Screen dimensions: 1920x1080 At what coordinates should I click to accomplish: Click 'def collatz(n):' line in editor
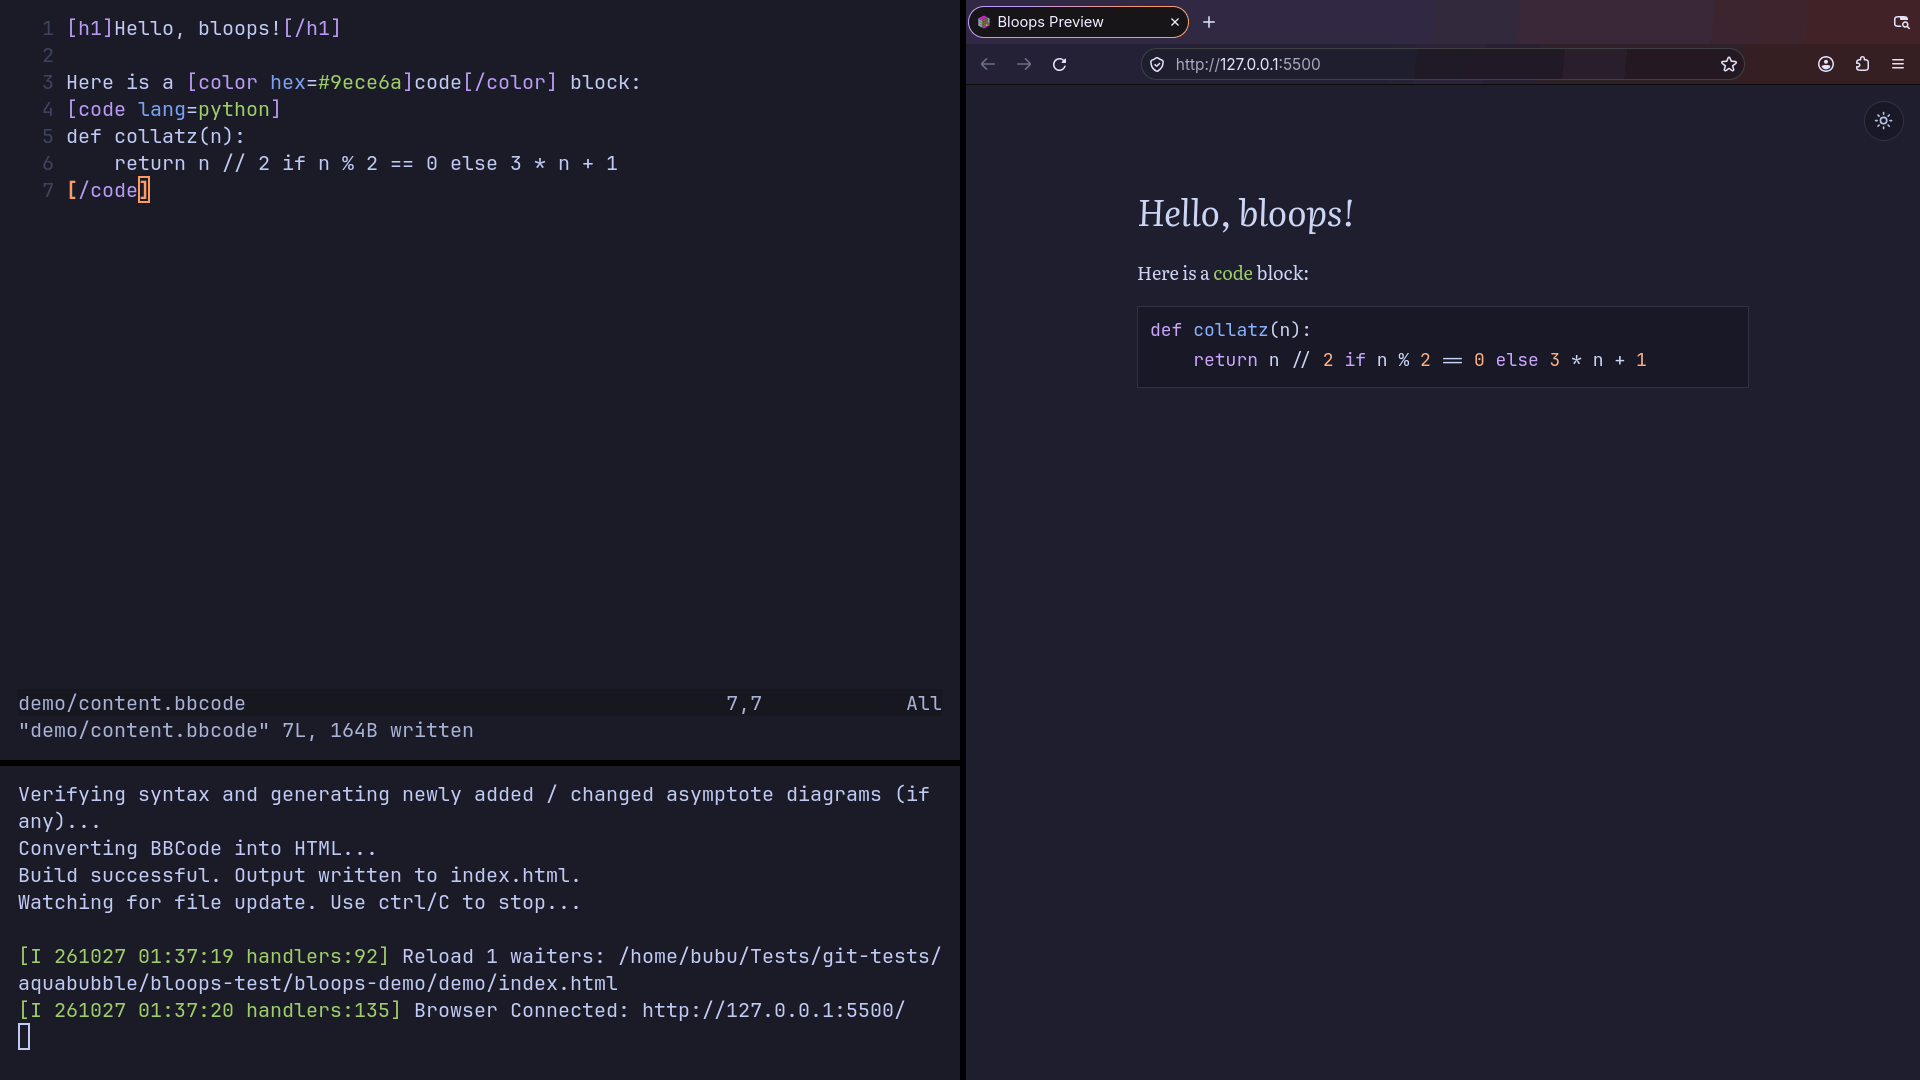[155, 136]
